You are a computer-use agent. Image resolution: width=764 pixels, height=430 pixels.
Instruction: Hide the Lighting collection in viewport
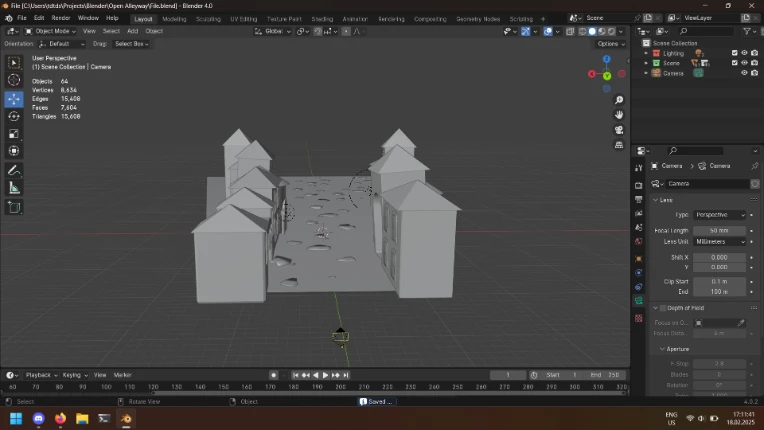[744, 53]
